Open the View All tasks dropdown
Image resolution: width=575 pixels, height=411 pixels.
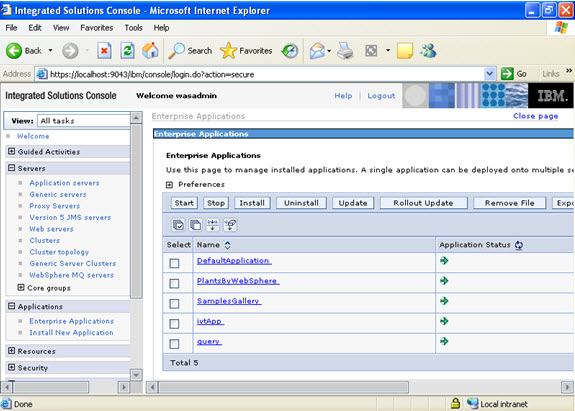(84, 121)
